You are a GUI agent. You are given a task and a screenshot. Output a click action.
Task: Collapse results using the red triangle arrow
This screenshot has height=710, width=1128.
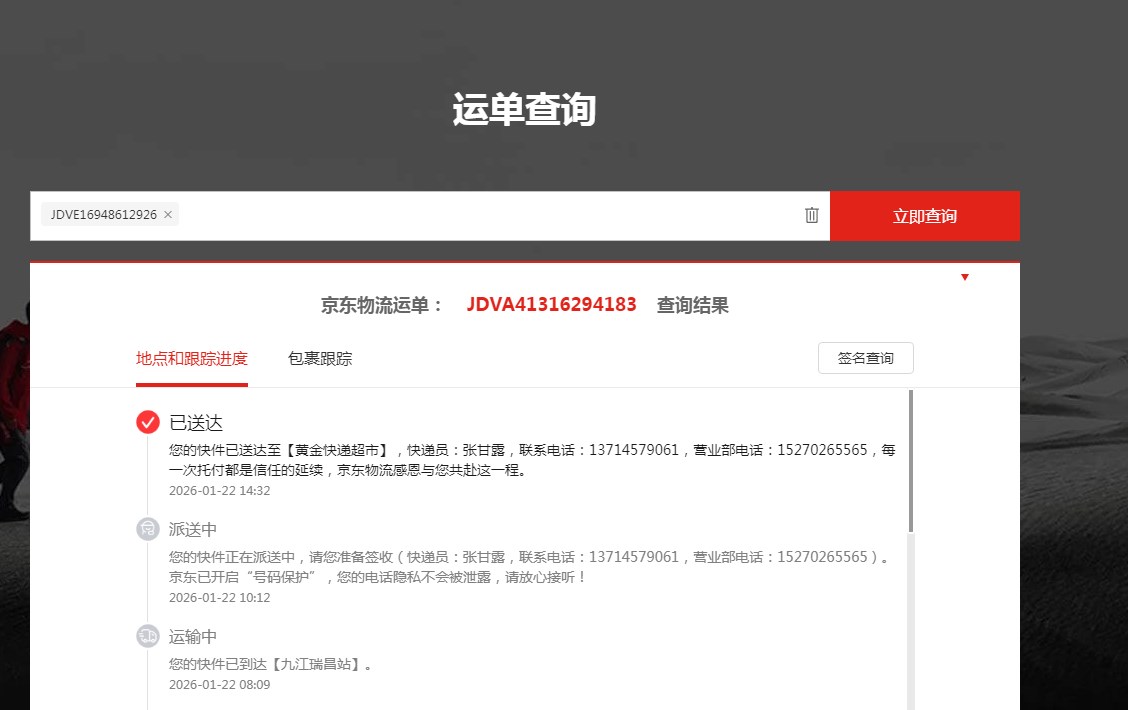(x=965, y=277)
